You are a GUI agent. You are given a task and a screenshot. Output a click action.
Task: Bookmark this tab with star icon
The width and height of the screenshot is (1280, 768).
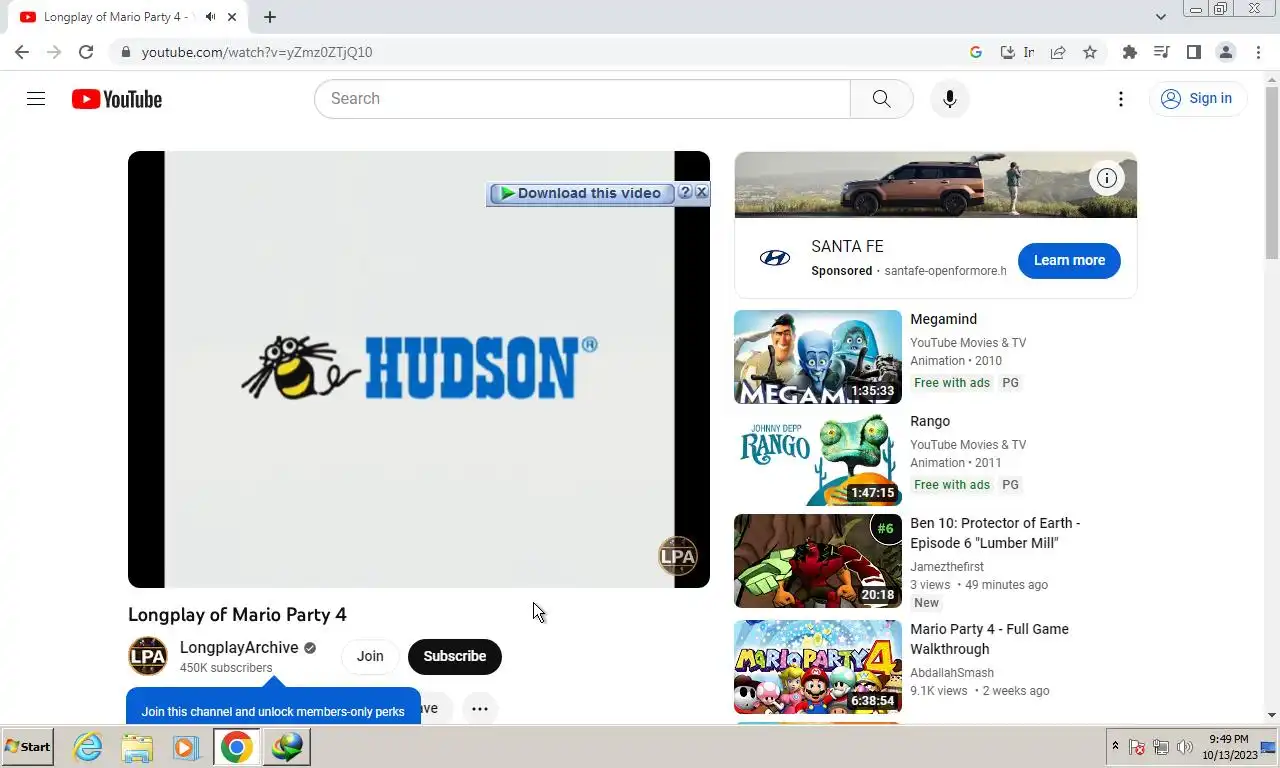(1090, 52)
